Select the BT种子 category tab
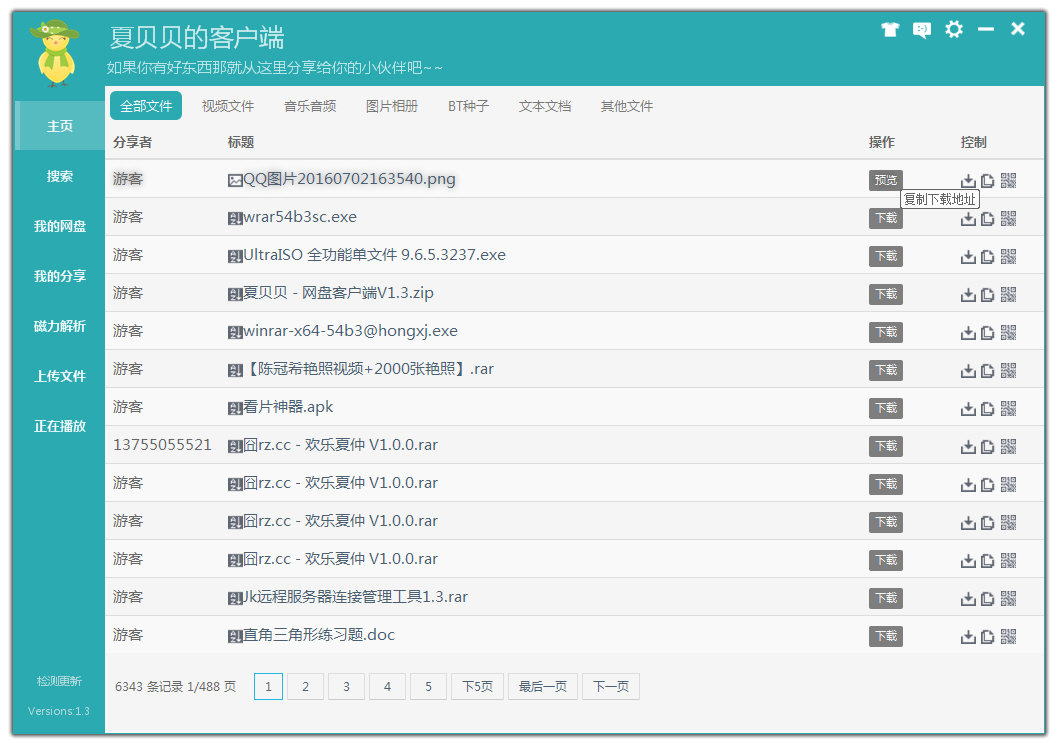 click(468, 106)
